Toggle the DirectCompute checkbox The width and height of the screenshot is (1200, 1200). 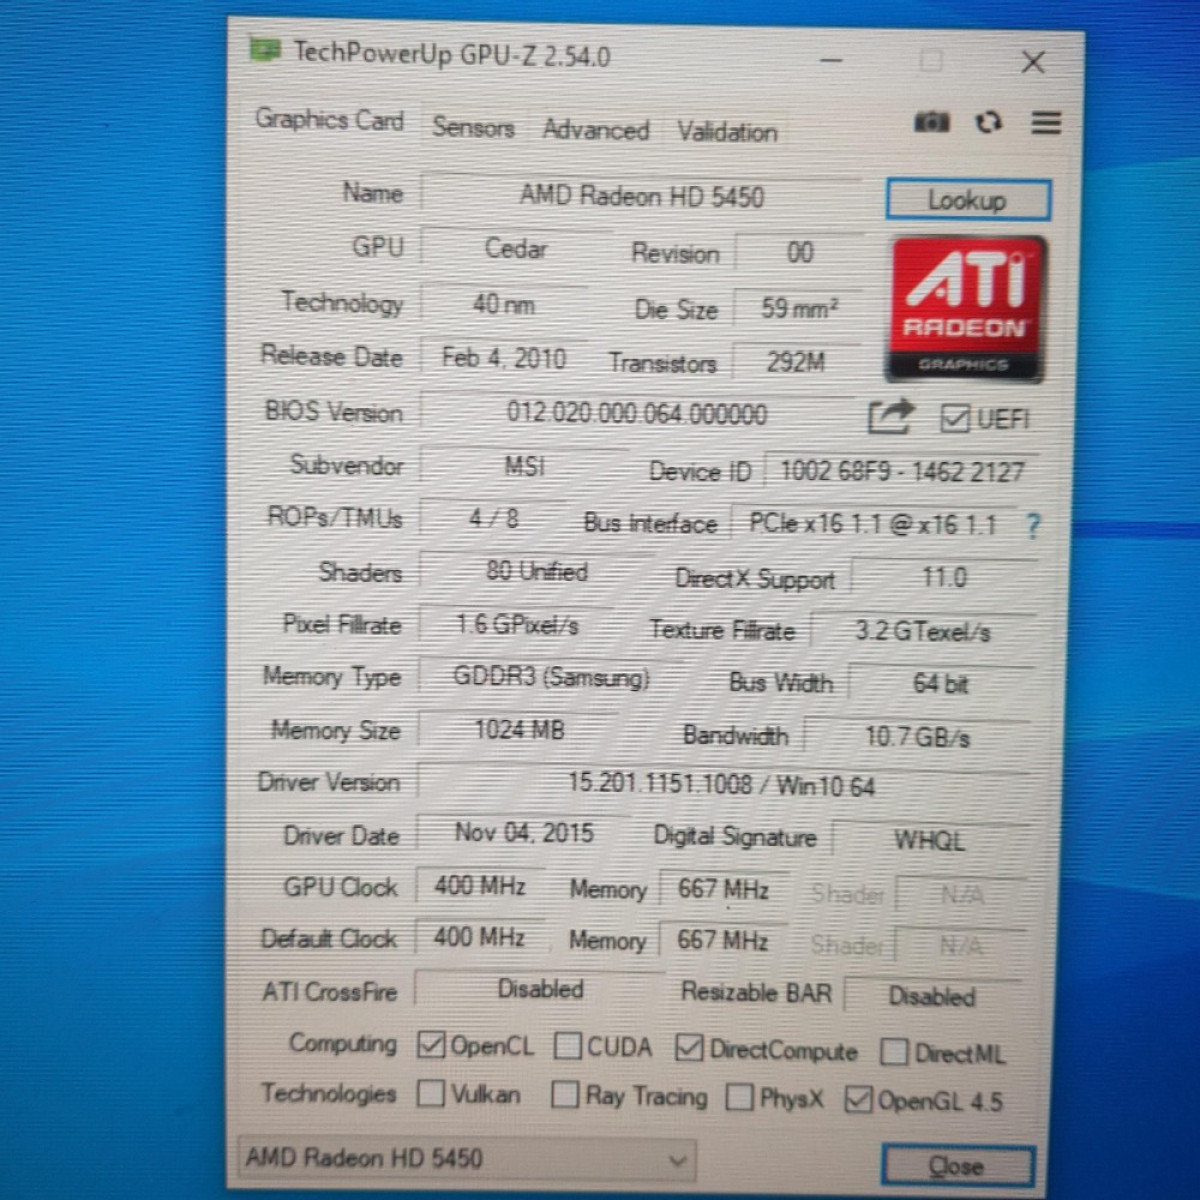(689, 1048)
